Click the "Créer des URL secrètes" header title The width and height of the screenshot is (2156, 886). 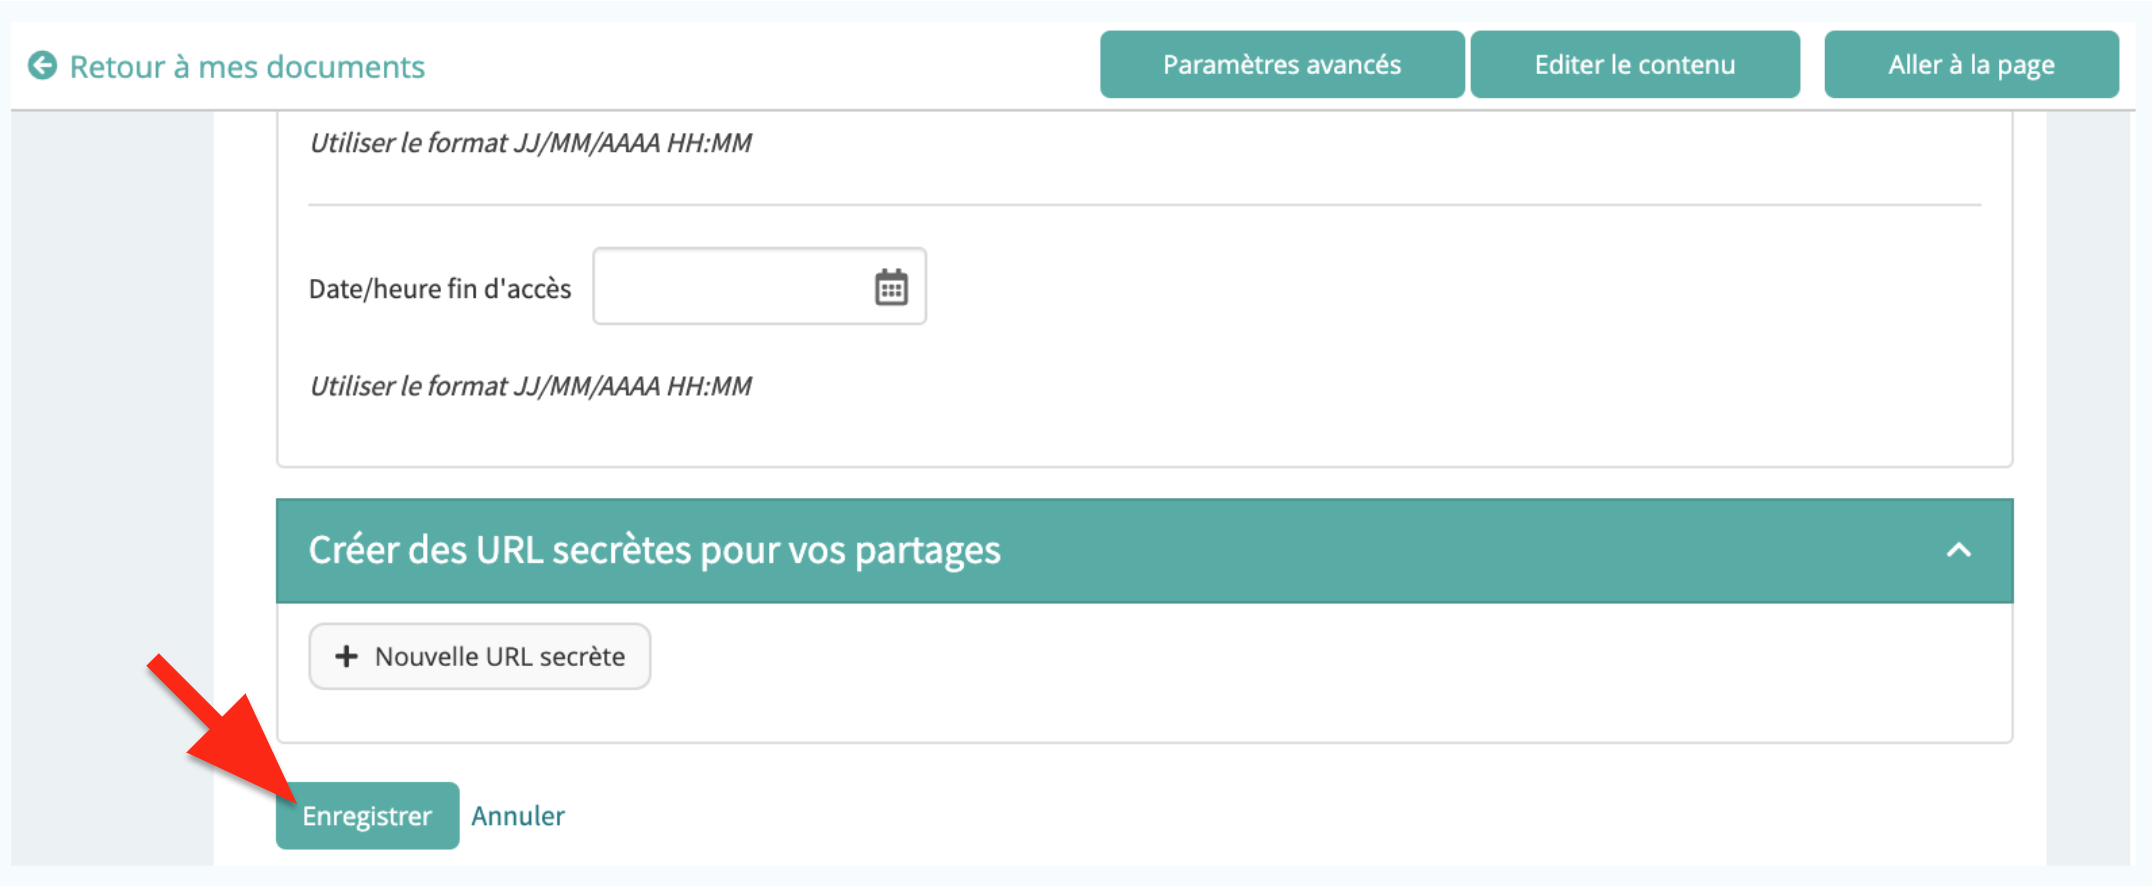[654, 550]
